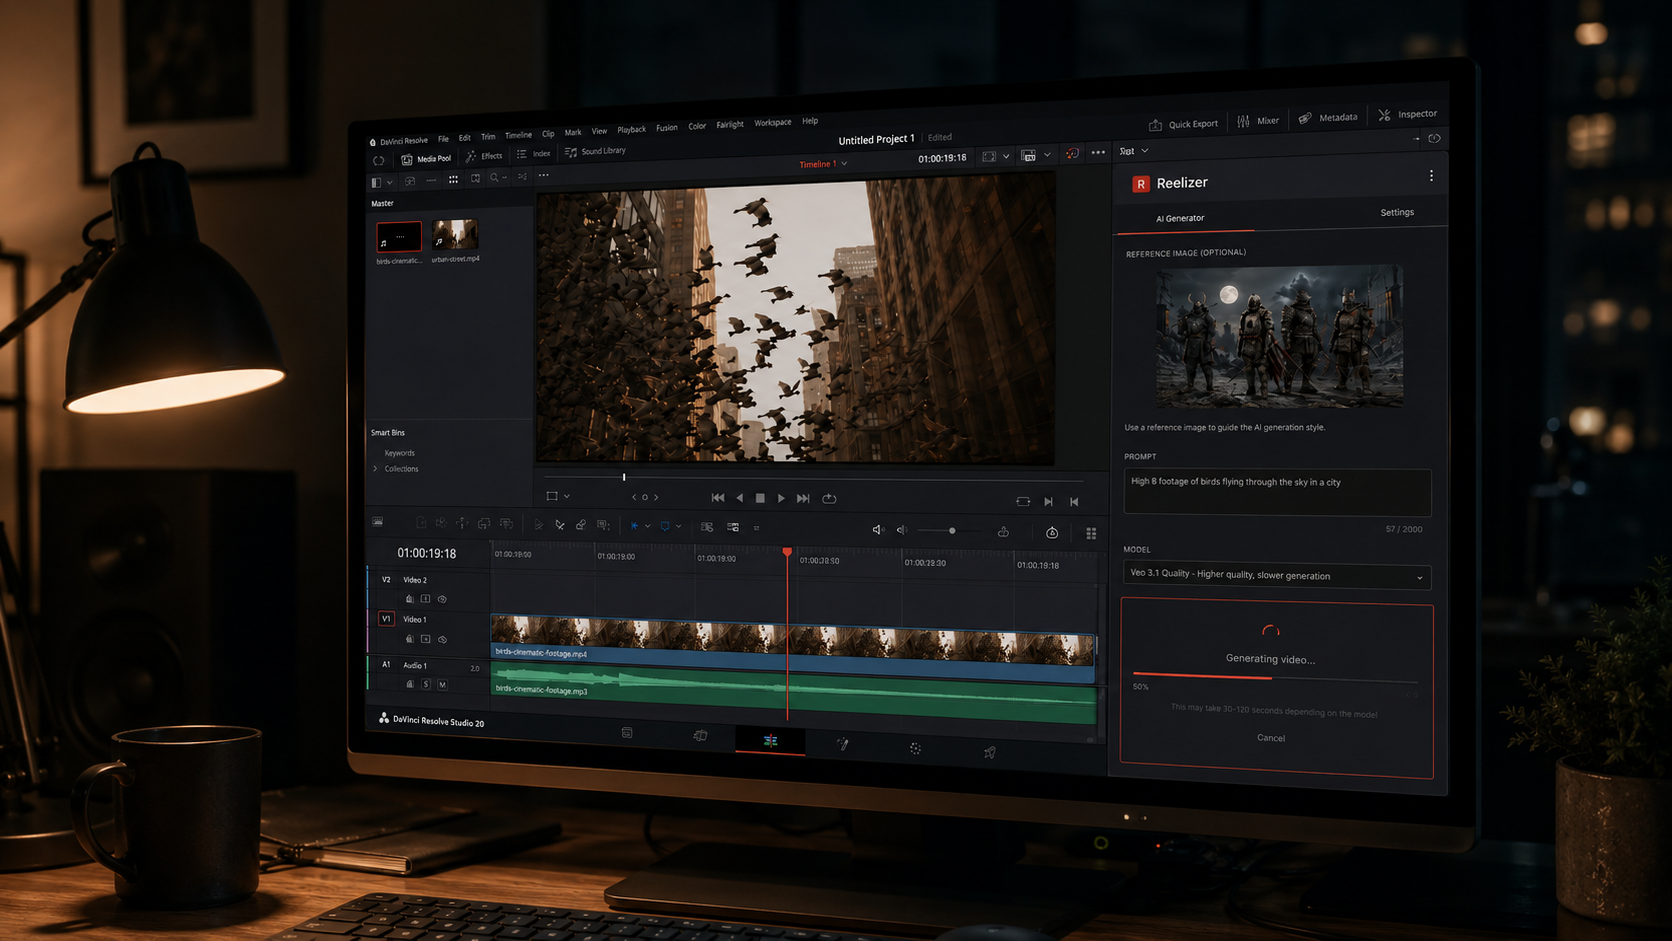Viewport: 1672px width, 941px height.
Task: Lock the Video 2 track
Action: click(x=409, y=599)
